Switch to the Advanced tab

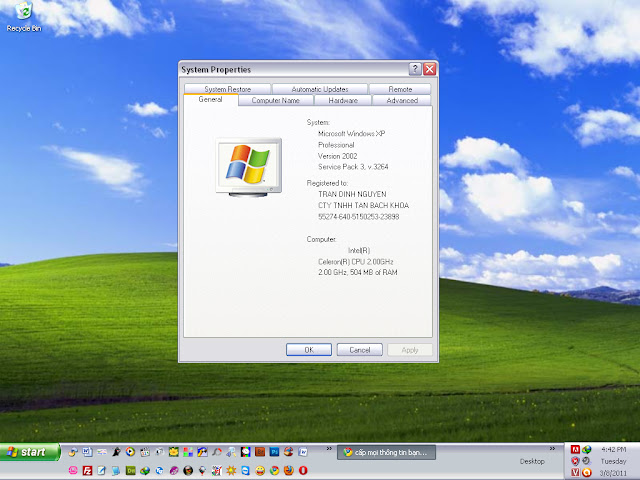coord(402,100)
